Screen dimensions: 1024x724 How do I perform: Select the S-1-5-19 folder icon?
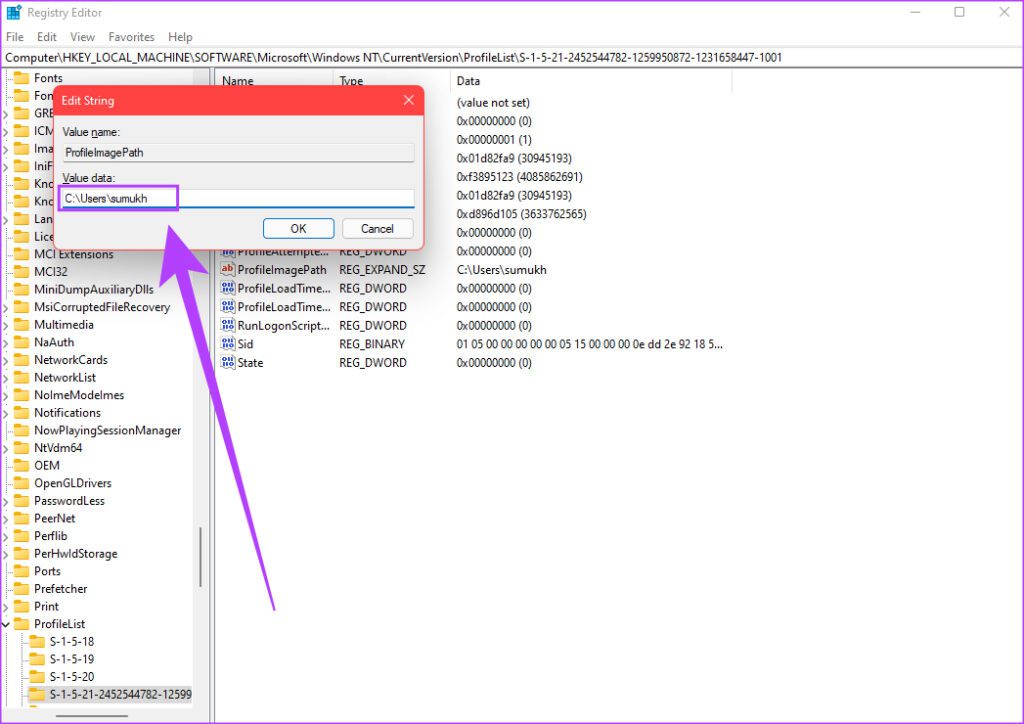38,659
